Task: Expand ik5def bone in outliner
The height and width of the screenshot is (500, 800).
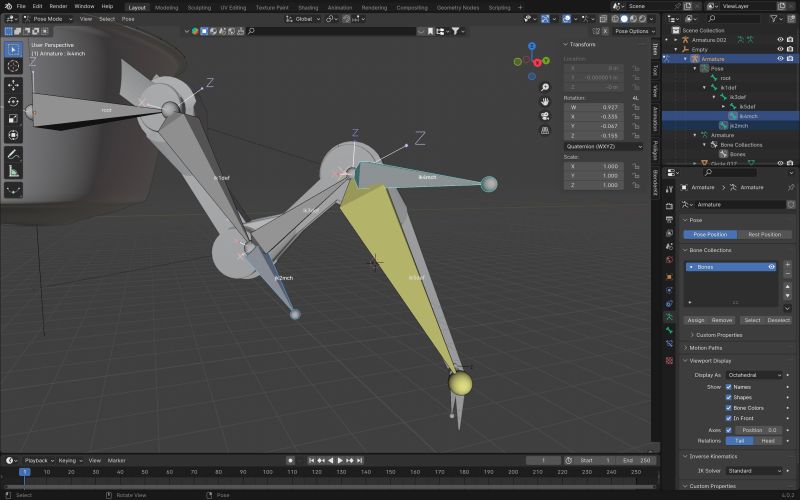Action: (723, 107)
